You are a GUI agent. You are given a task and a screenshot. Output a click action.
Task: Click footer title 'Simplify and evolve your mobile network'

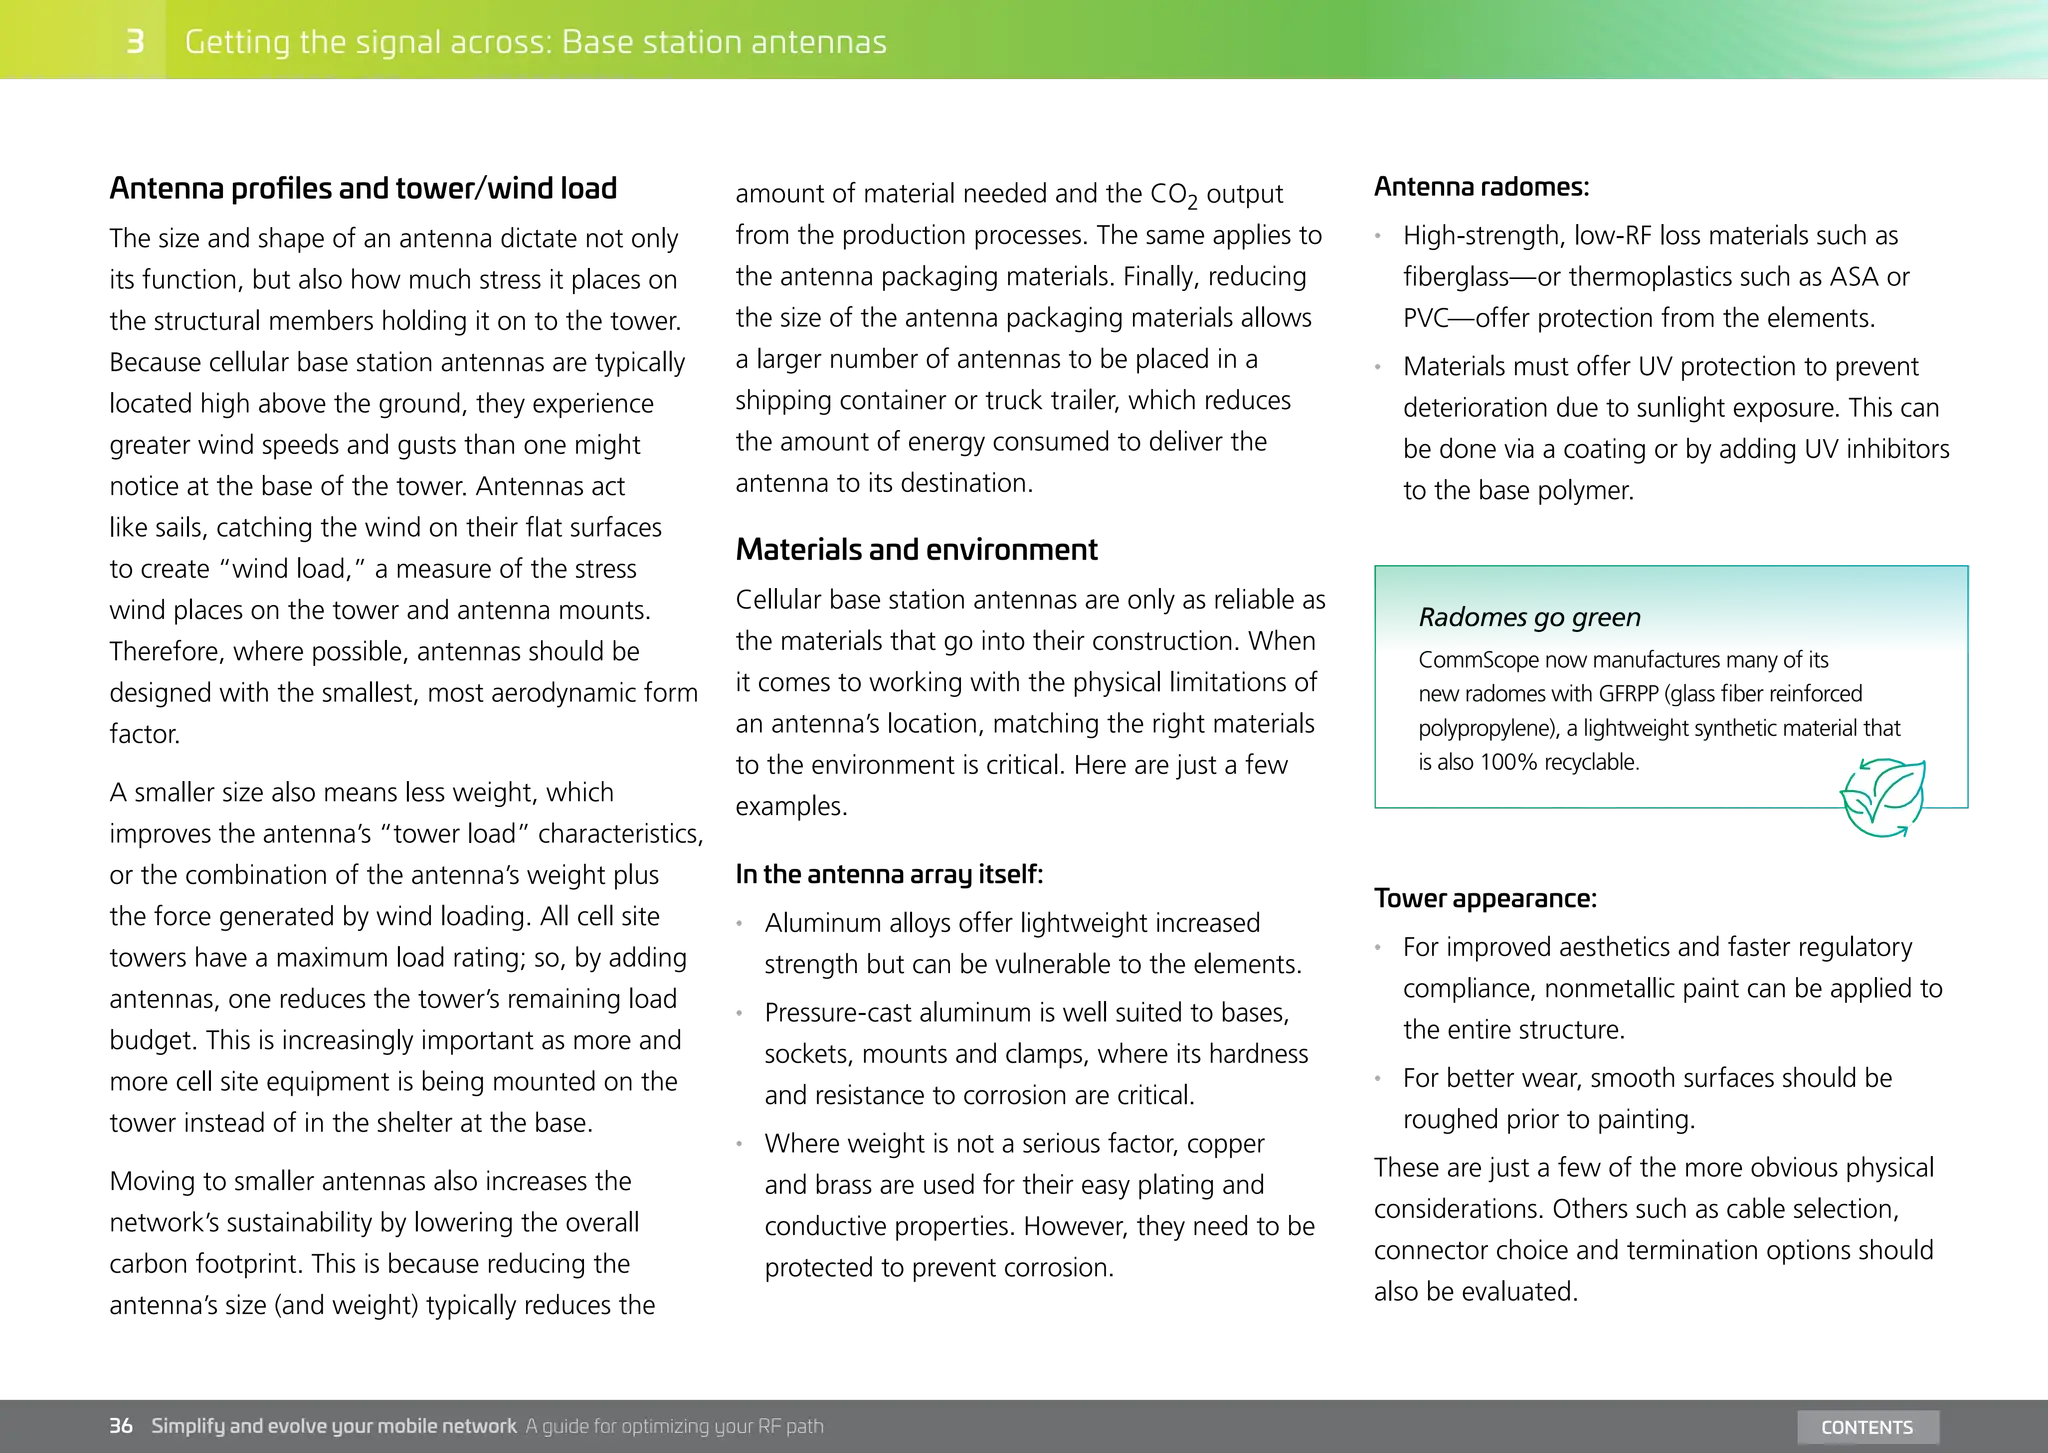pos(334,1426)
